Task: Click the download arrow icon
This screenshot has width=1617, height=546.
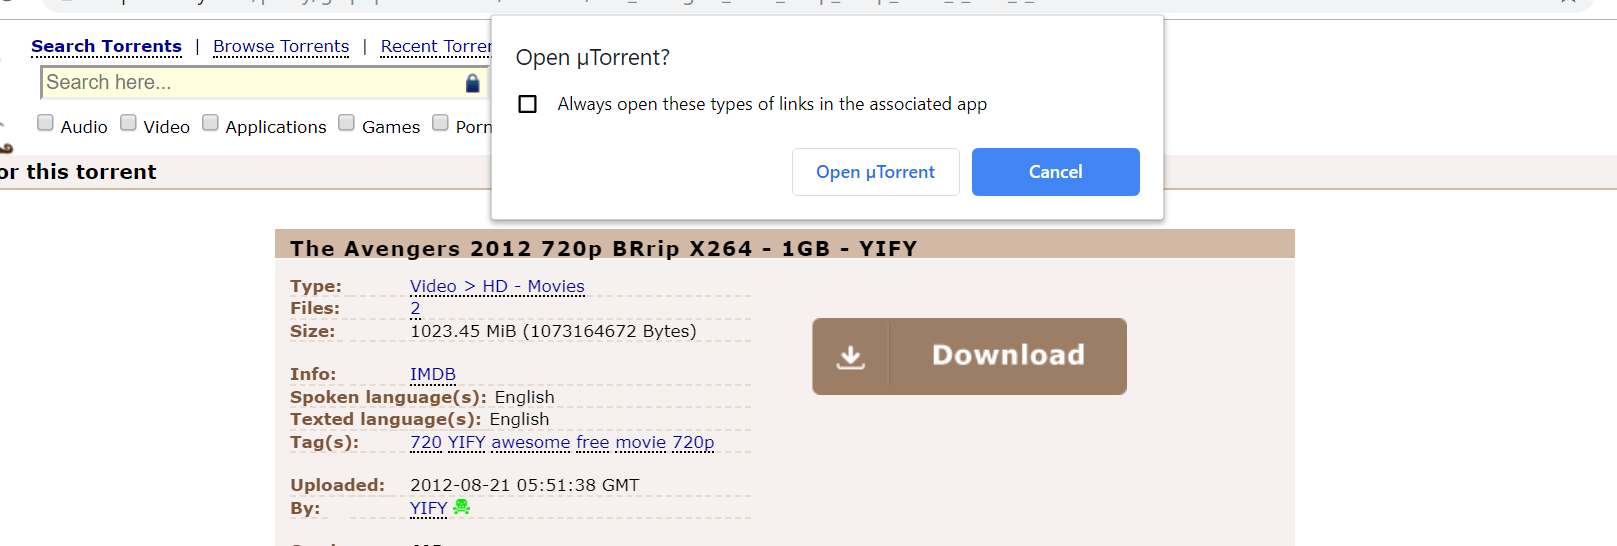Action: [851, 357]
